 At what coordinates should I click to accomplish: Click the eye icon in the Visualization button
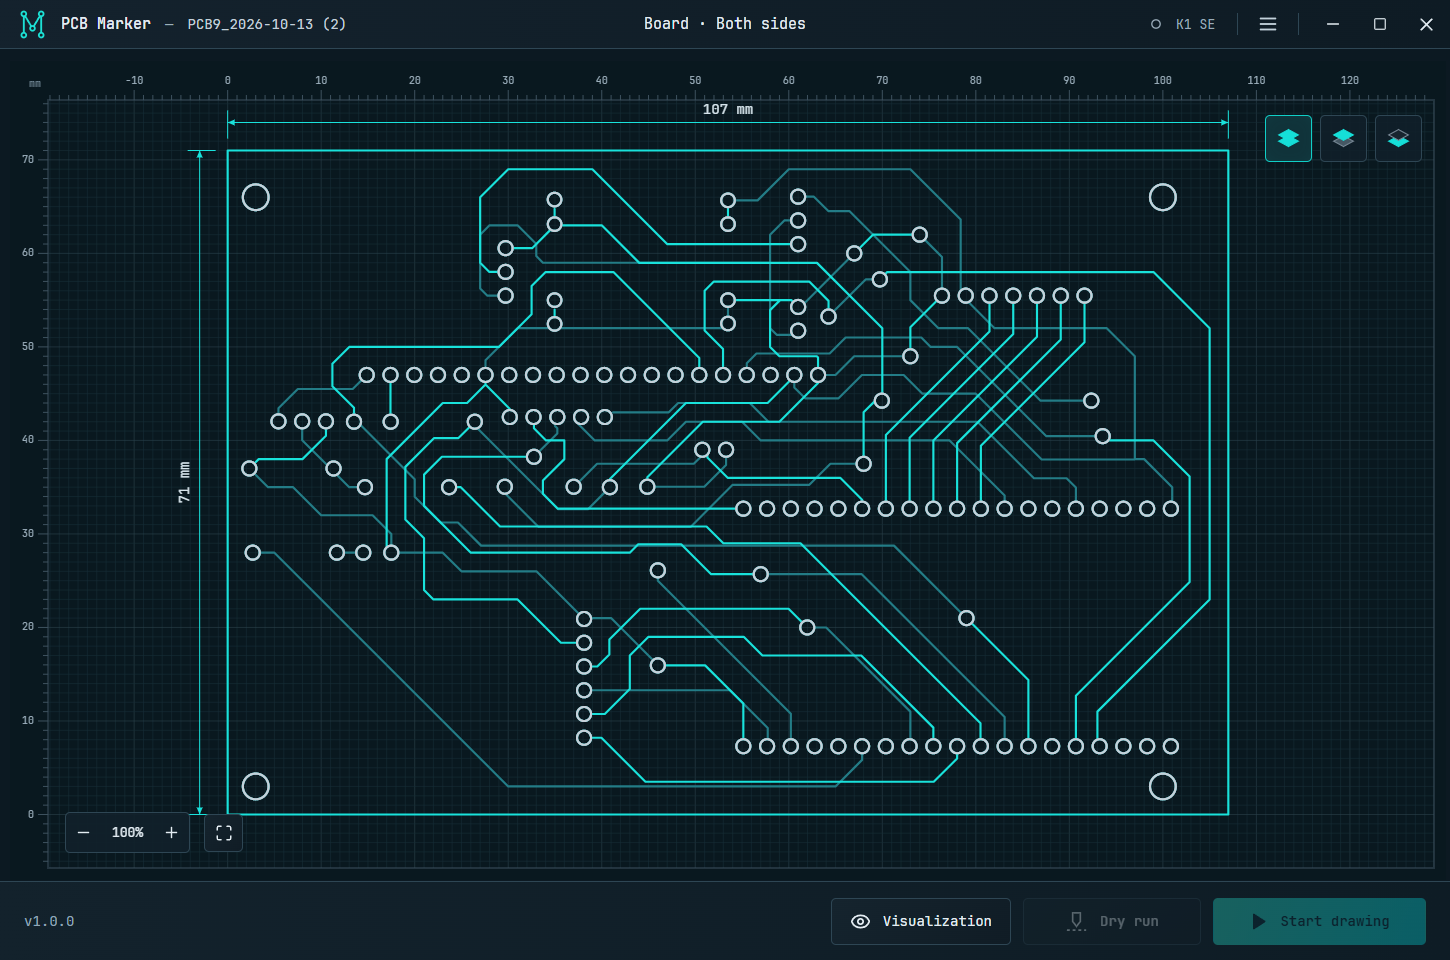[x=860, y=921]
